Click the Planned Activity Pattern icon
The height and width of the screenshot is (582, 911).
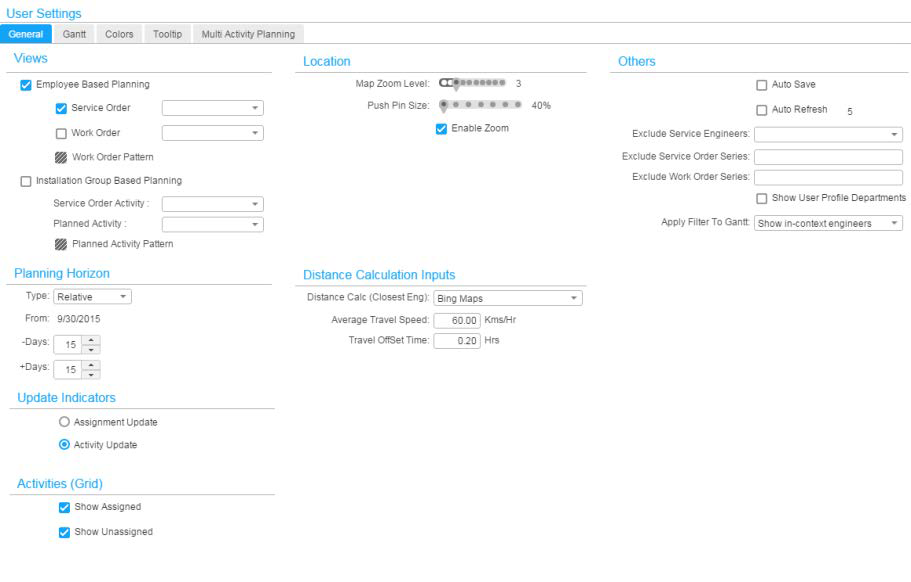[62, 243]
